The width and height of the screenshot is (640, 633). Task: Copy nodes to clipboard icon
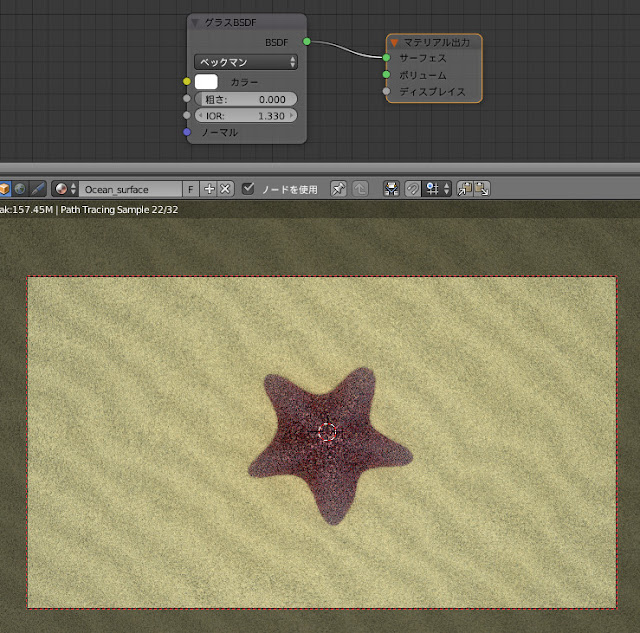click(465, 189)
